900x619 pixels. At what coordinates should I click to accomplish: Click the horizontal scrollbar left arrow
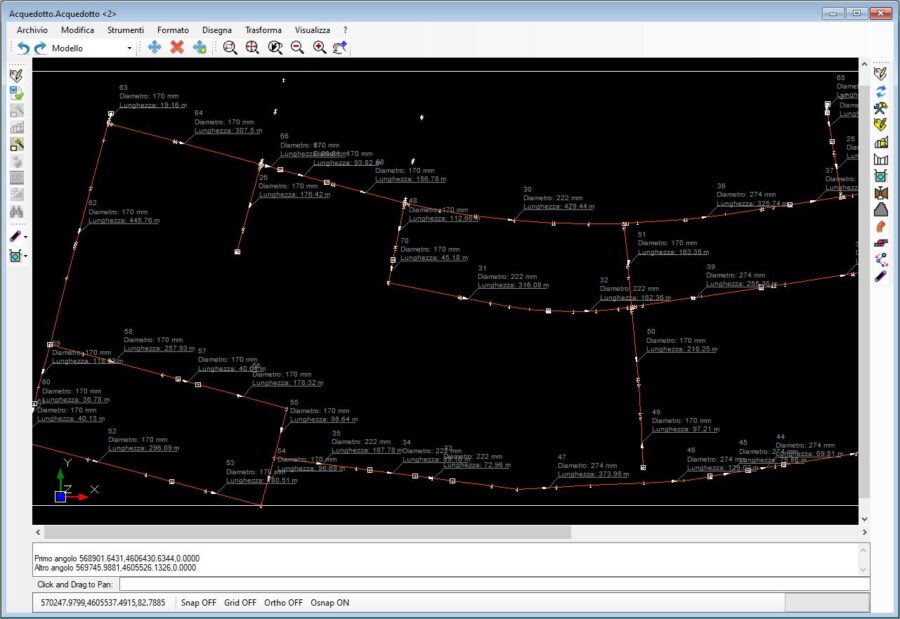(x=38, y=532)
